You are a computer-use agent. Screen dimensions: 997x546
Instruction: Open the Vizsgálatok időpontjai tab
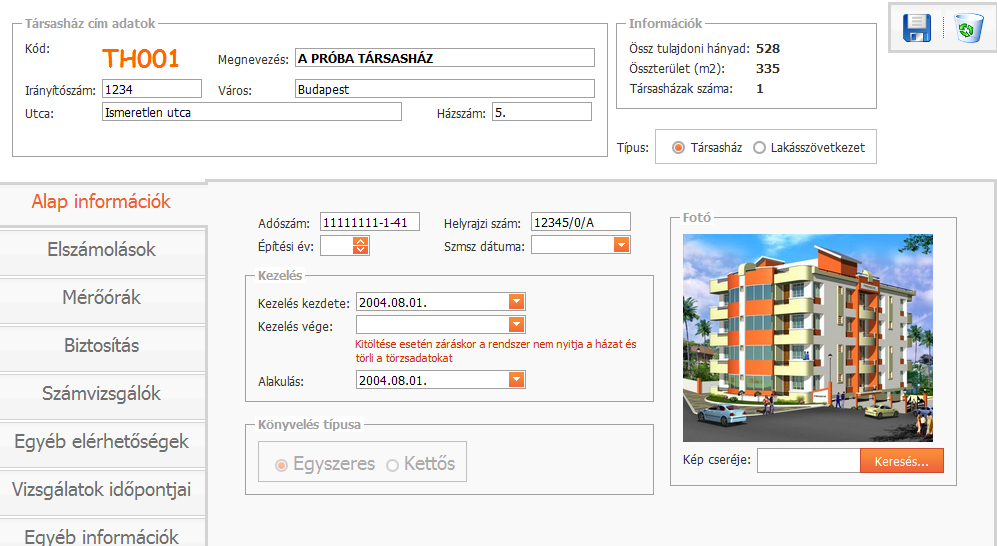[x=102, y=490]
